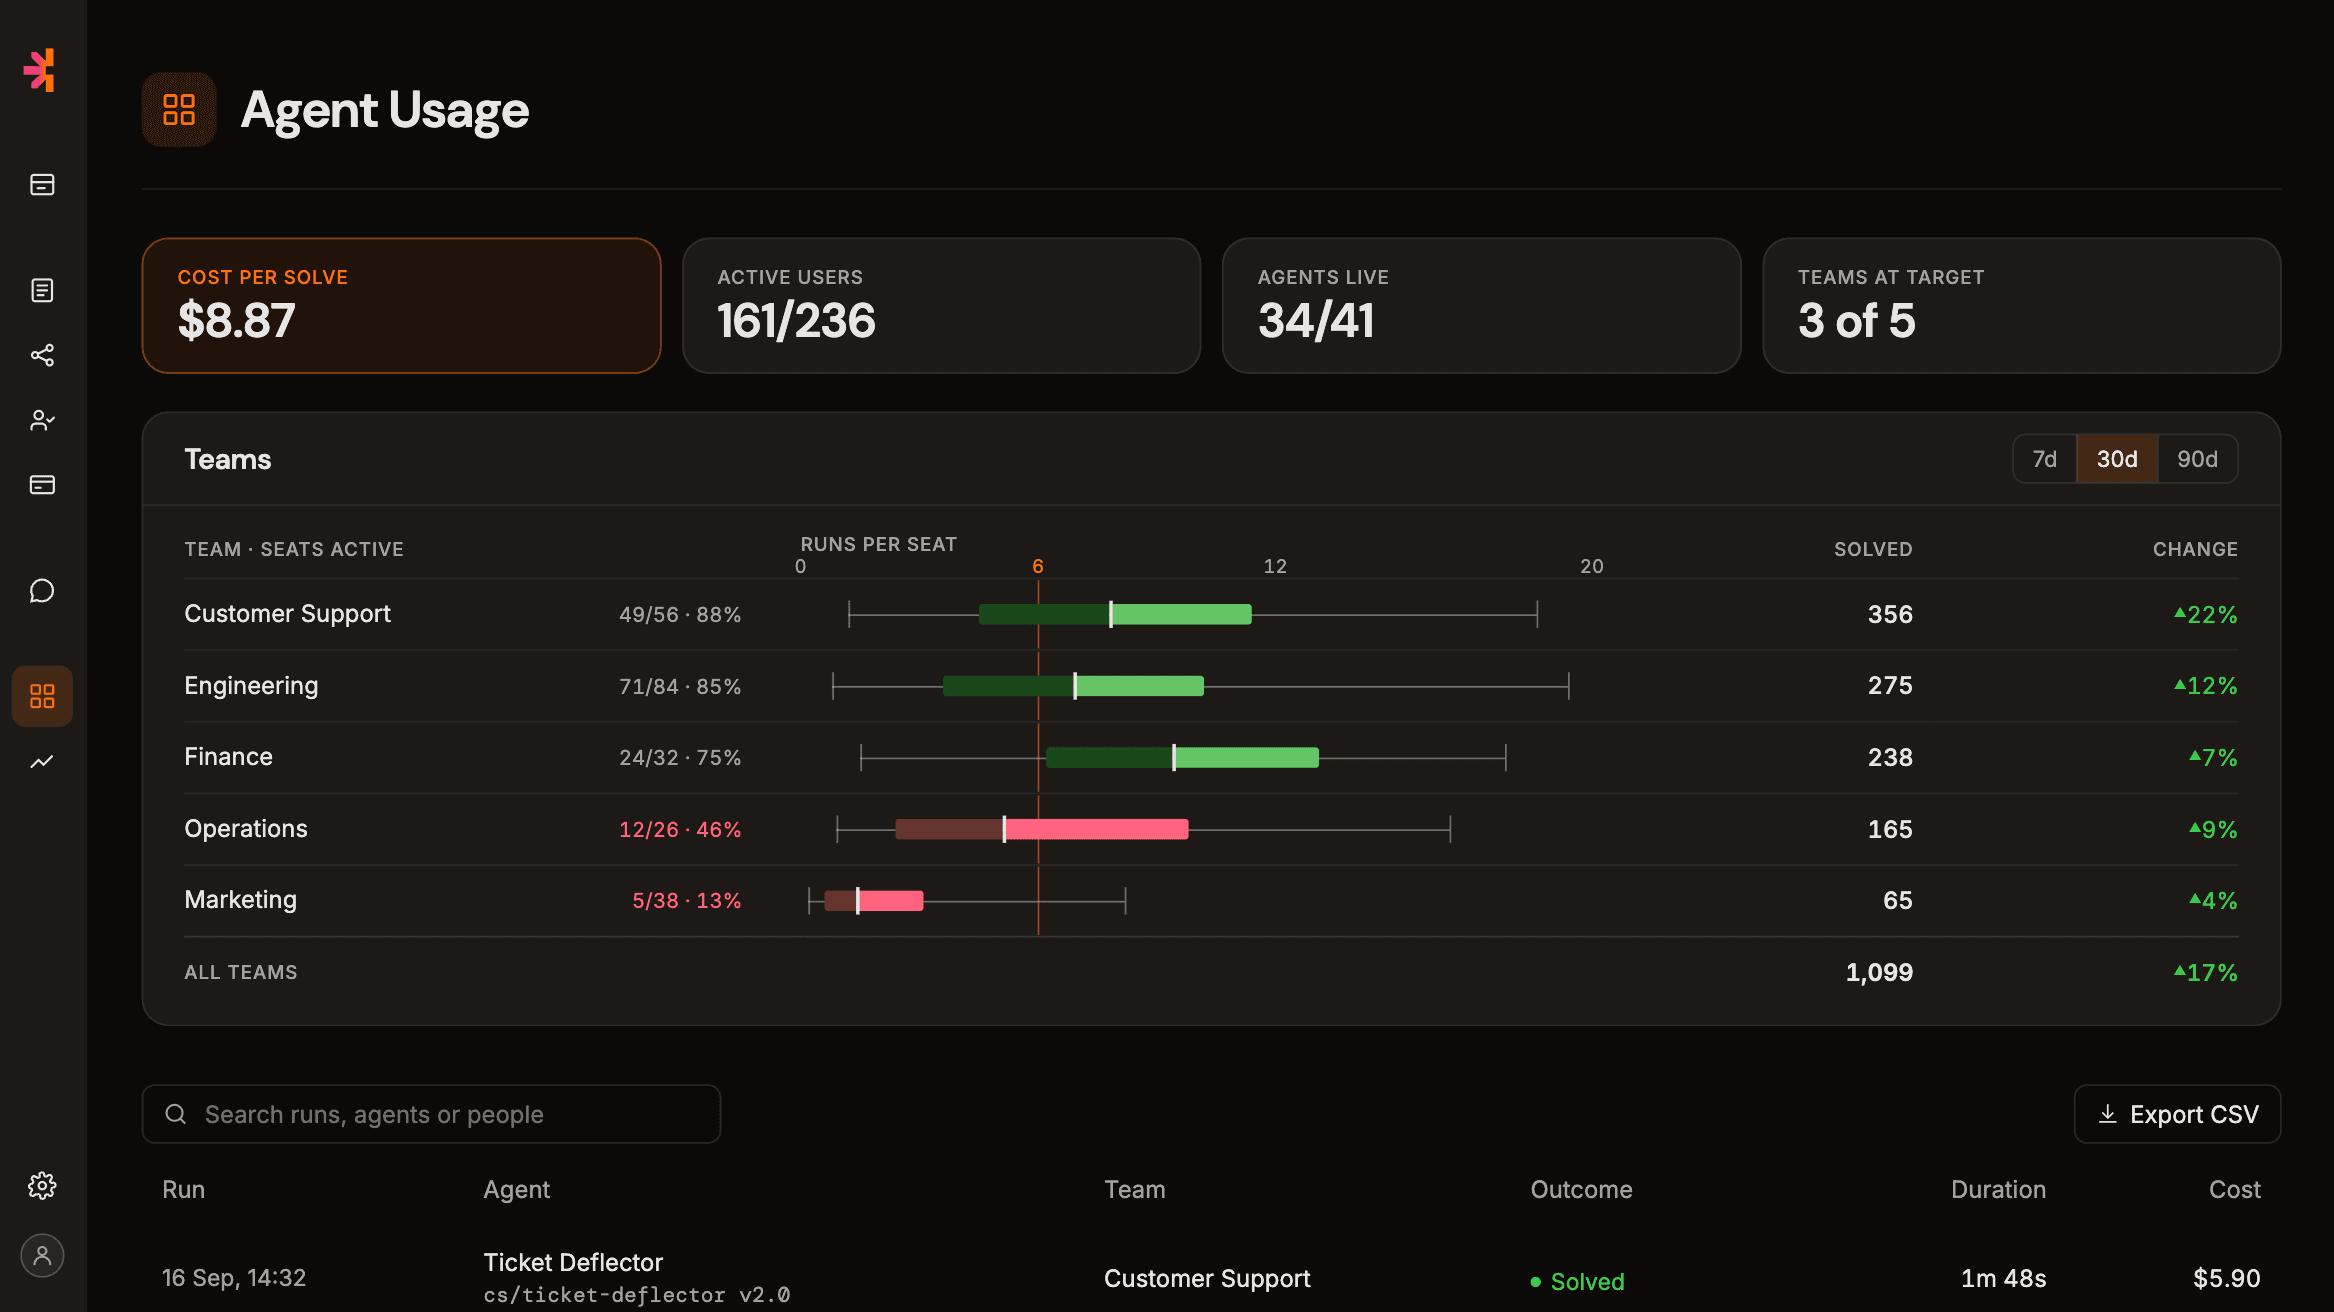Sort runs by the Outcome column header

click(1581, 1189)
